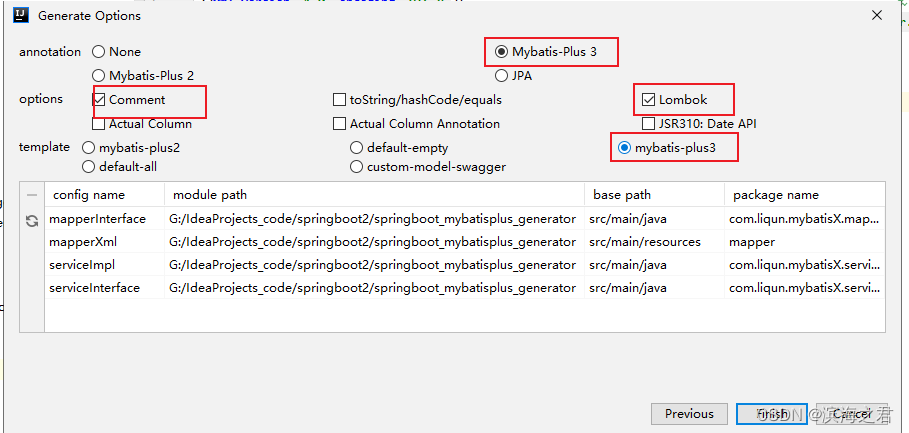Click the config name column header
909x433 pixels.
point(105,195)
